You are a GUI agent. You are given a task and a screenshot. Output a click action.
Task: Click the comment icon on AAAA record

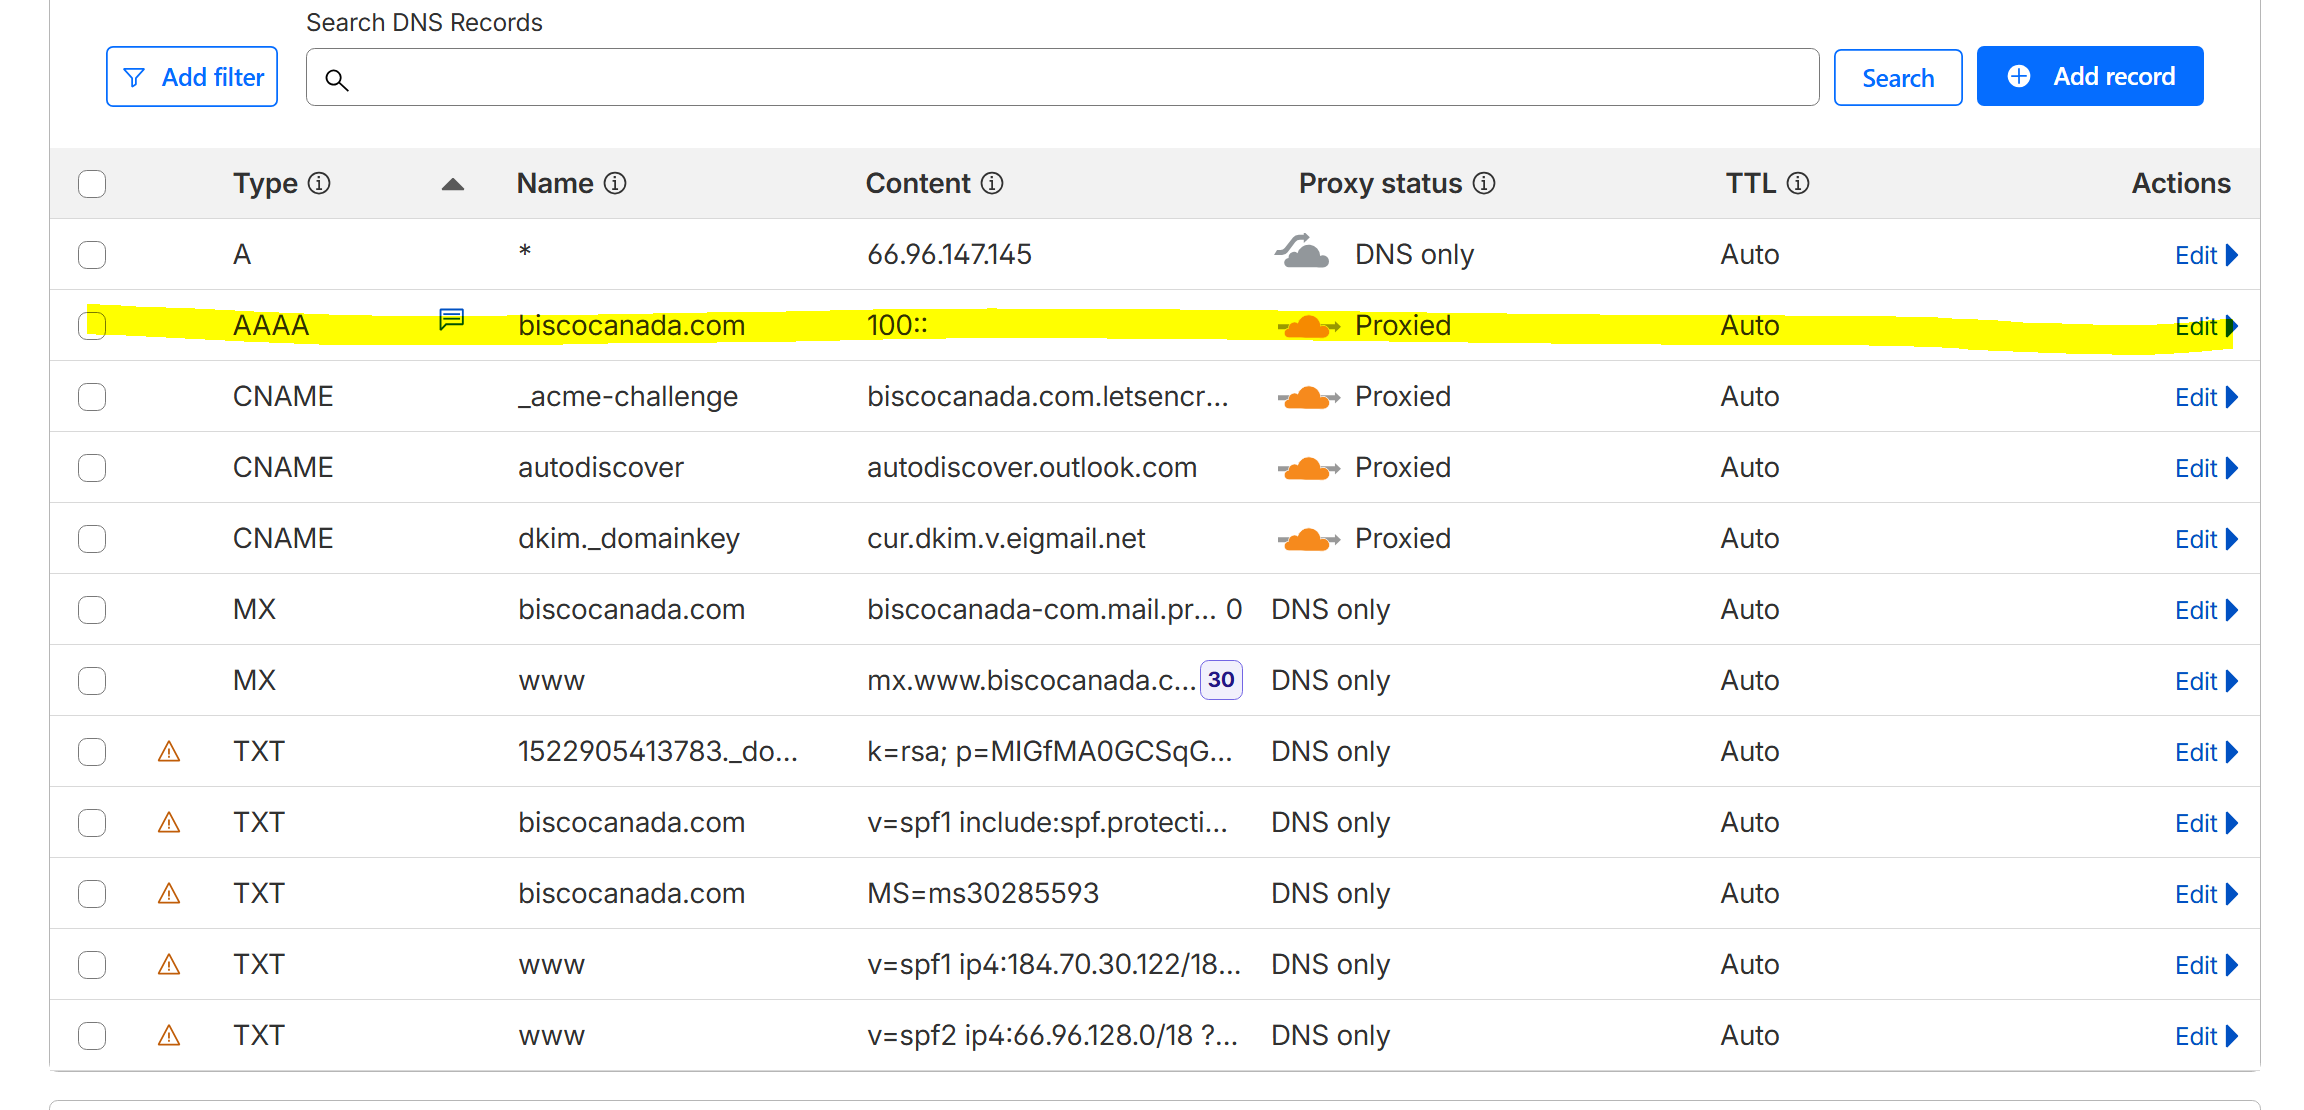(452, 319)
